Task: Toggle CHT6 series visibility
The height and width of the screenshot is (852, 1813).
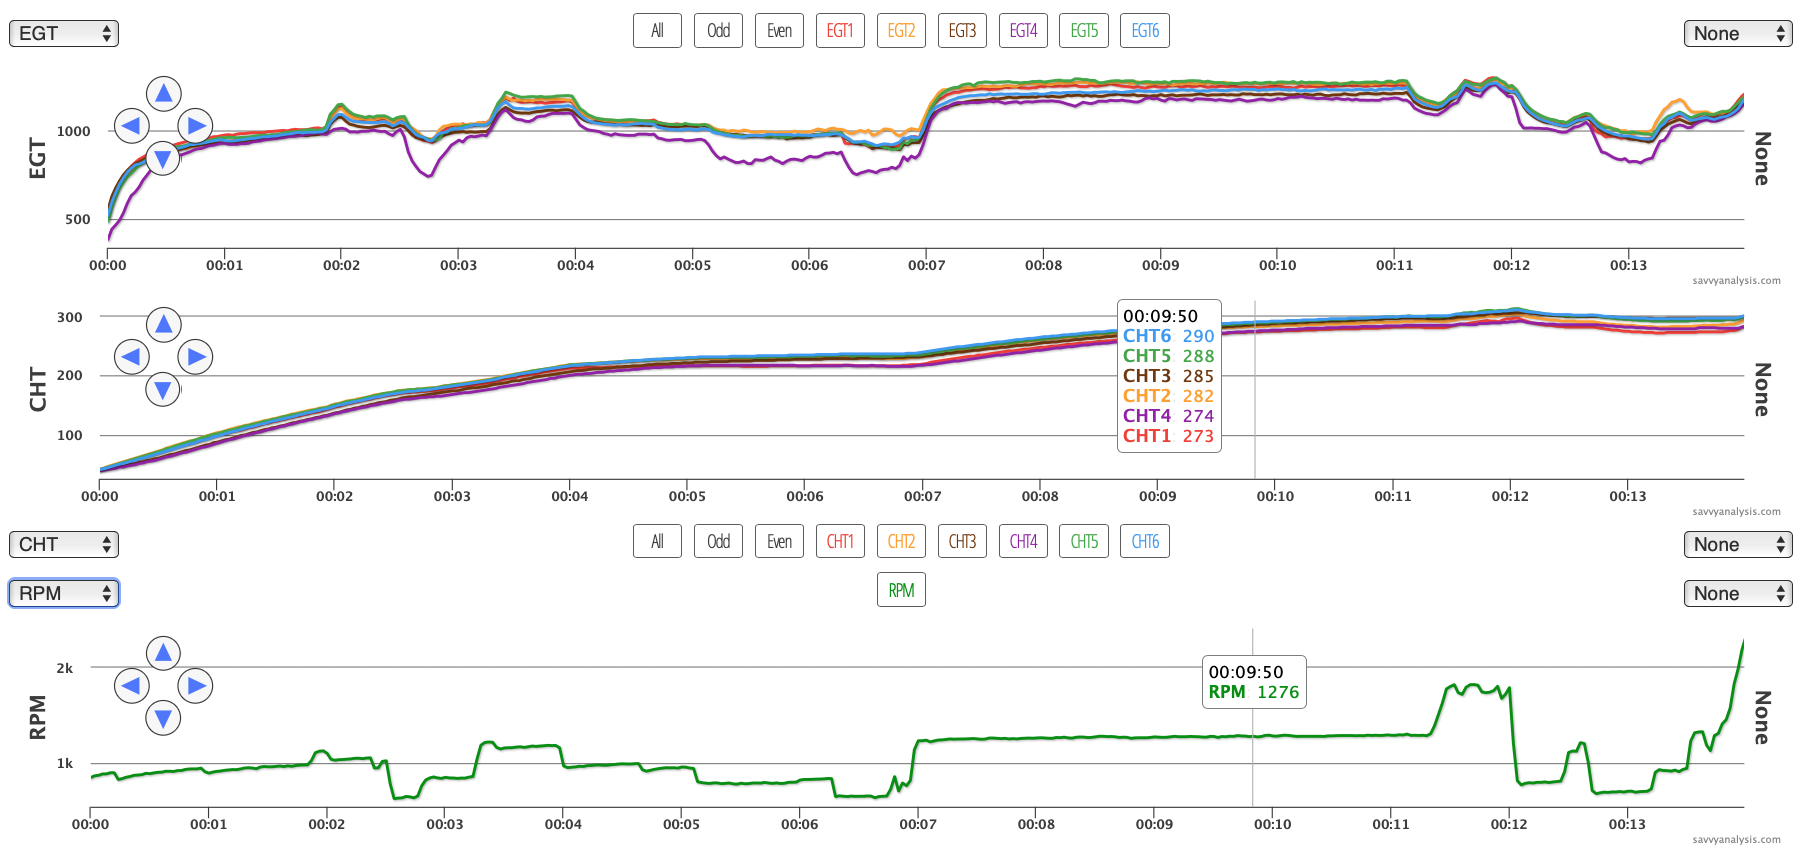Action: pos(1145,542)
